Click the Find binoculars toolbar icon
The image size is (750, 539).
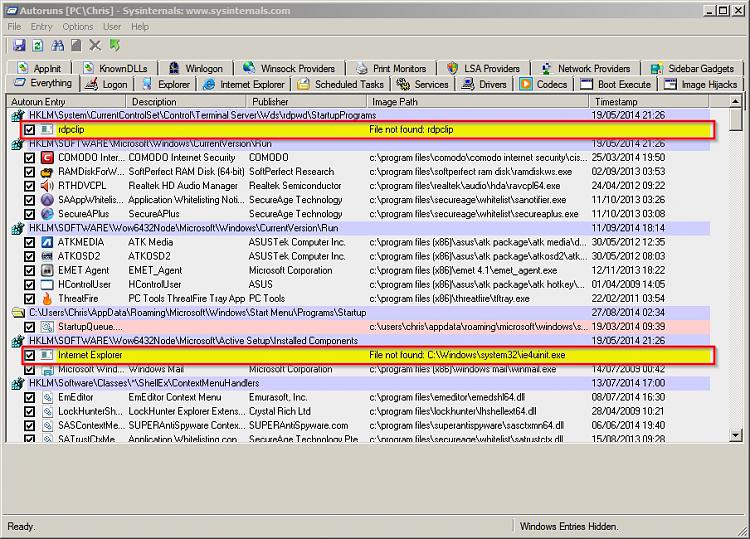57,45
